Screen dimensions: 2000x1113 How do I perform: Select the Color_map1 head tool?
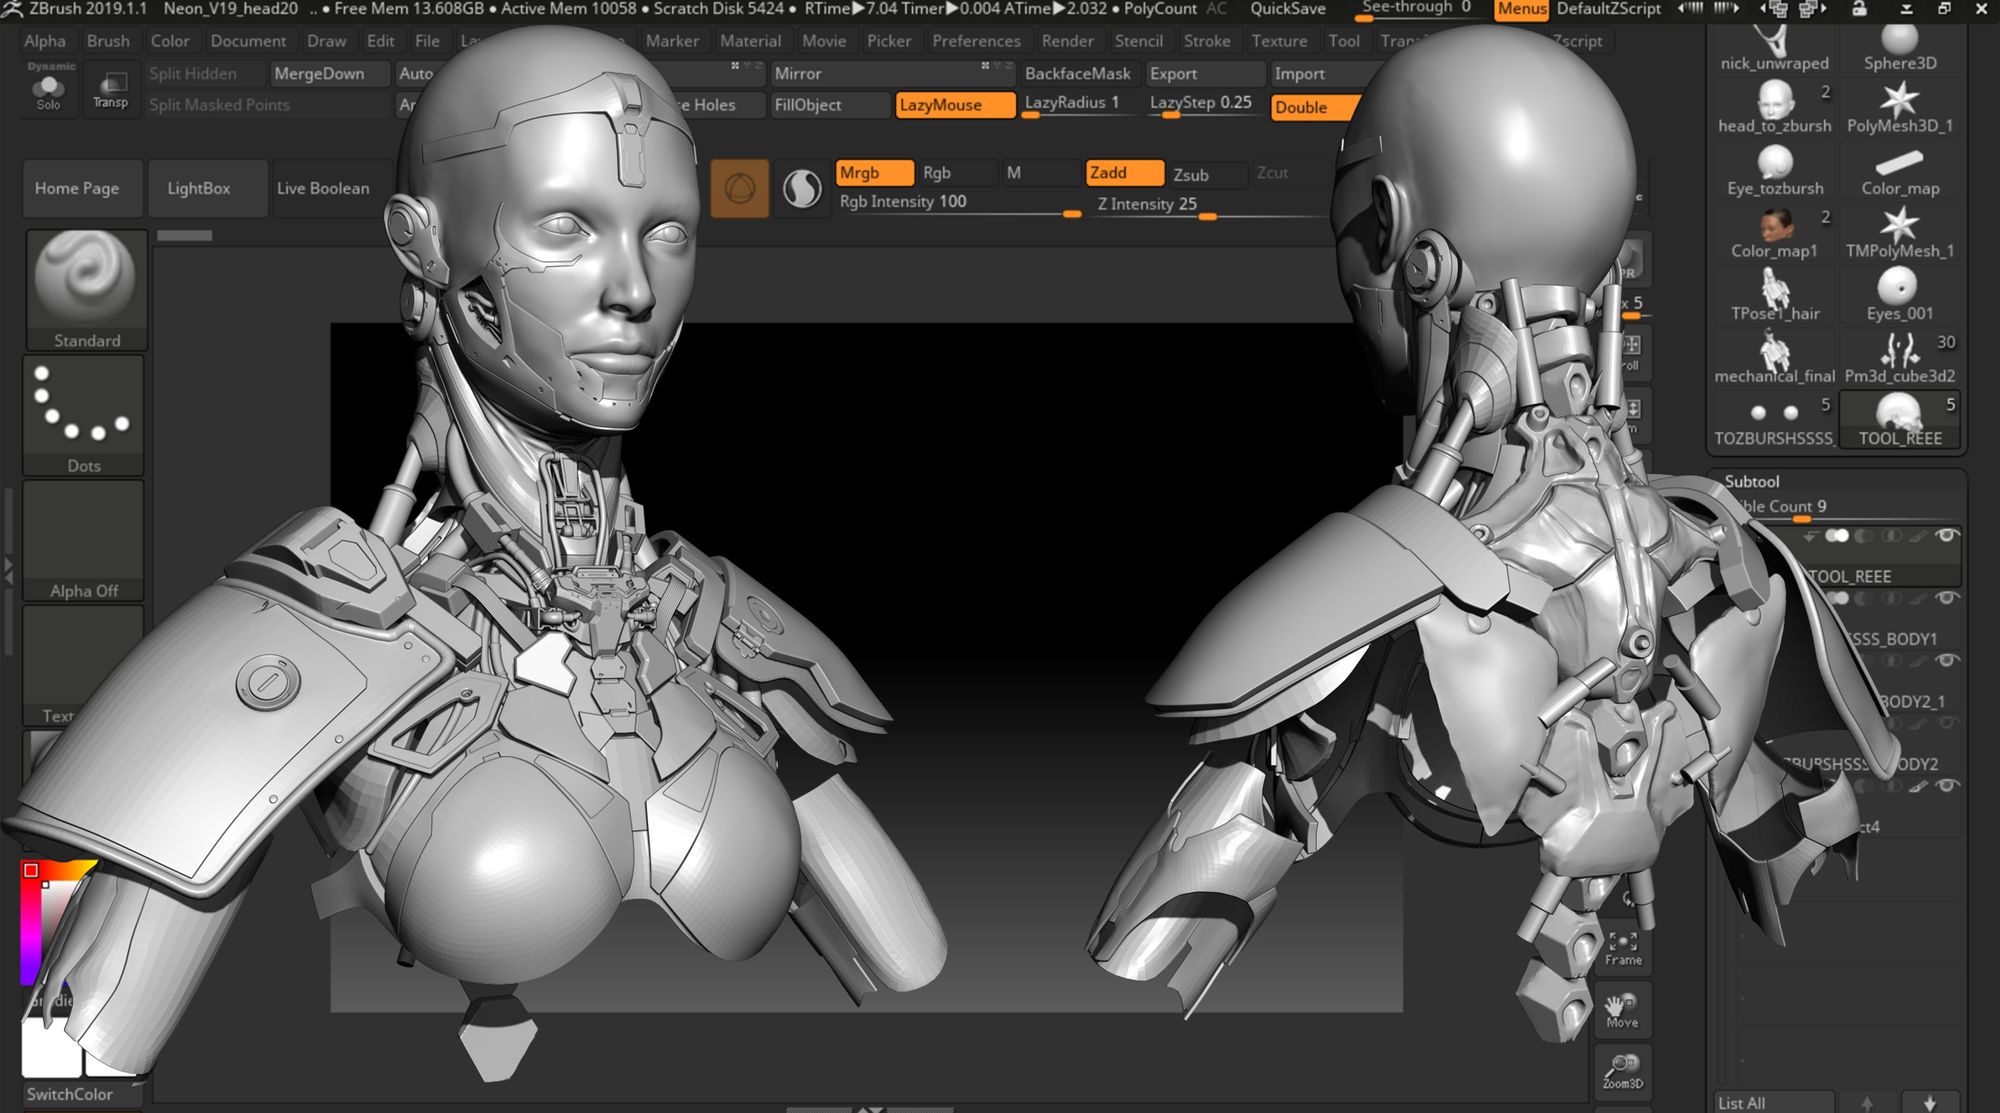tap(1774, 233)
